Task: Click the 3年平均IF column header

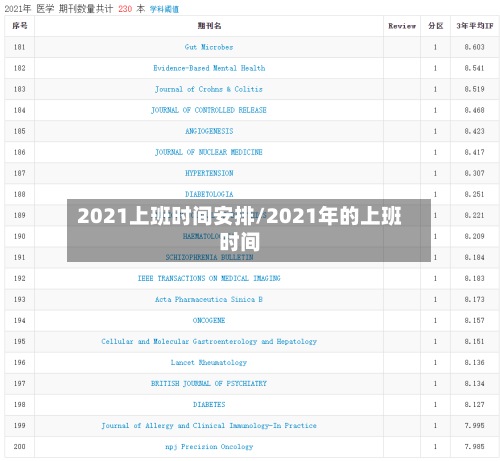Action: 475,26
